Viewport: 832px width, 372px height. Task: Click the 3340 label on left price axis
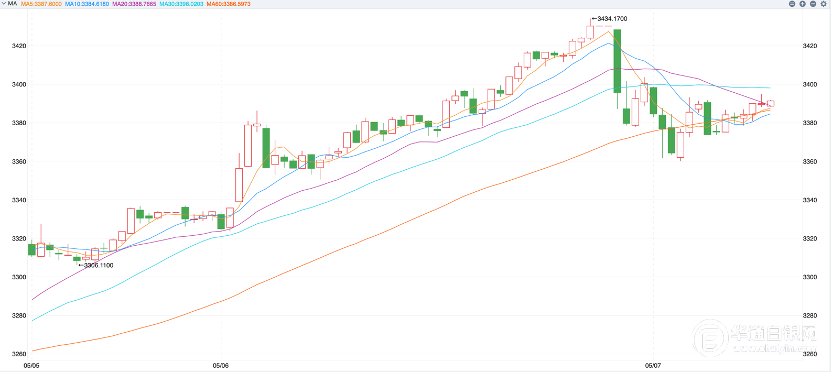18,200
